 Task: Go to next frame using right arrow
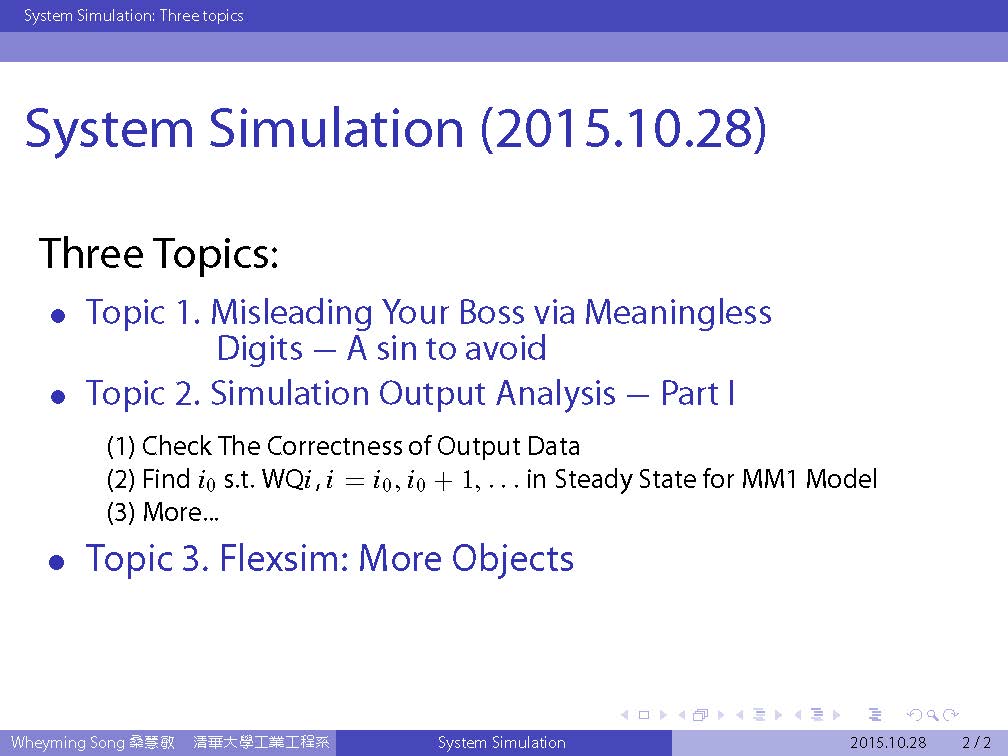pos(720,715)
